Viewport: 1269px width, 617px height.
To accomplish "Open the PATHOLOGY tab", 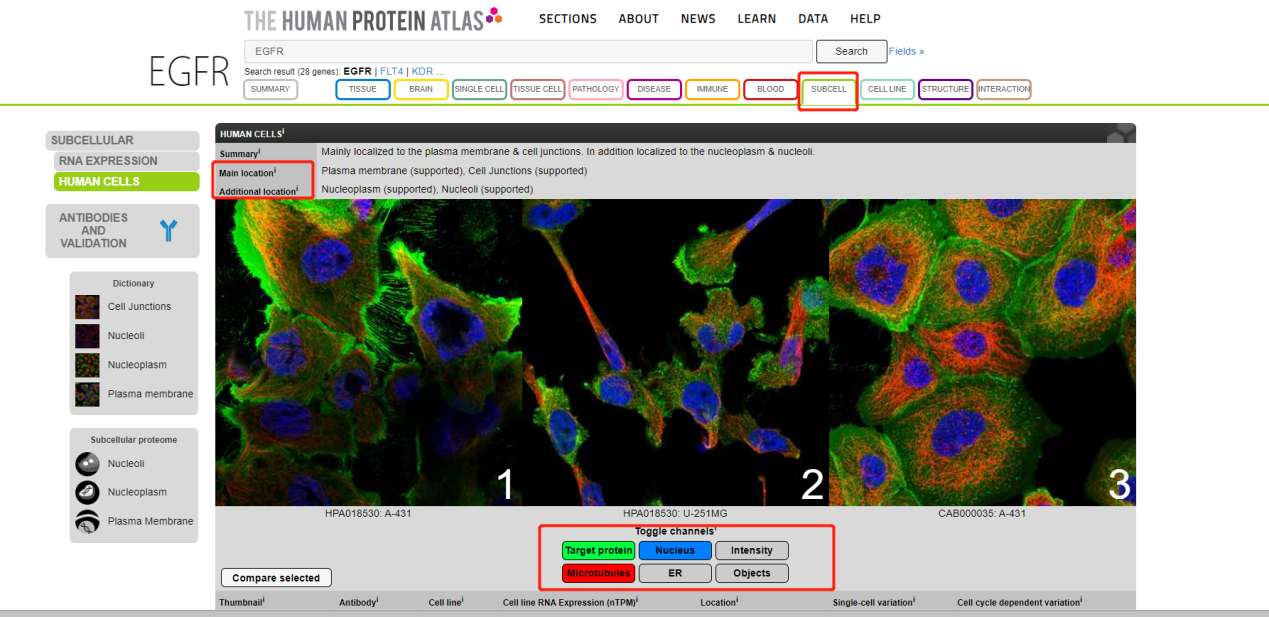I will [x=596, y=89].
